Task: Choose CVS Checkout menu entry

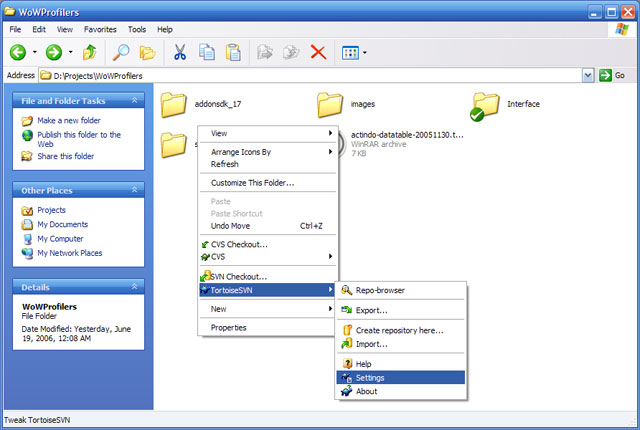Action: [x=268, y=244]
